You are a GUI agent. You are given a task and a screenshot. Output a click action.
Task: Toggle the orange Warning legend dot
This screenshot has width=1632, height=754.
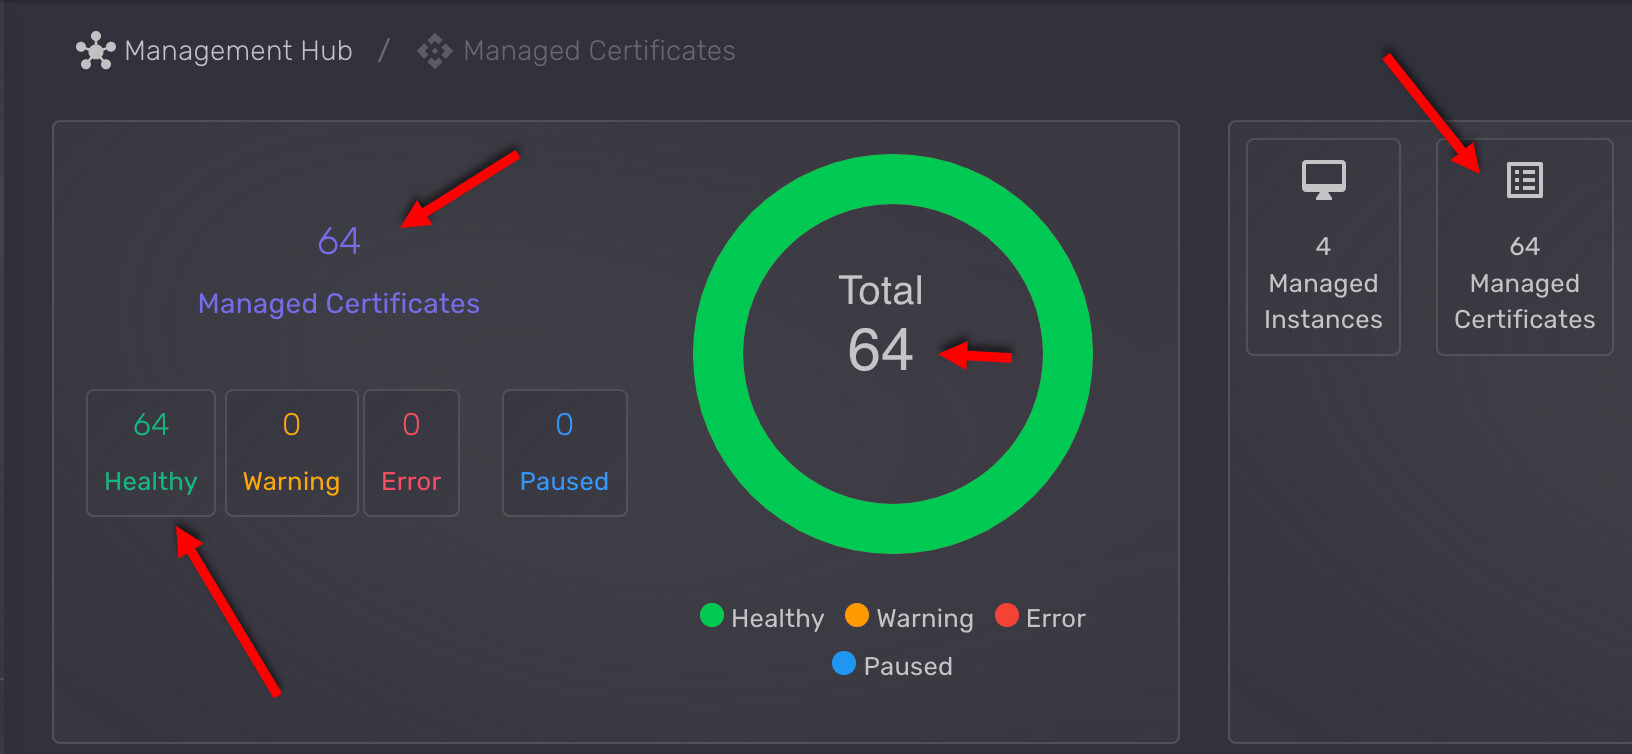857,616
